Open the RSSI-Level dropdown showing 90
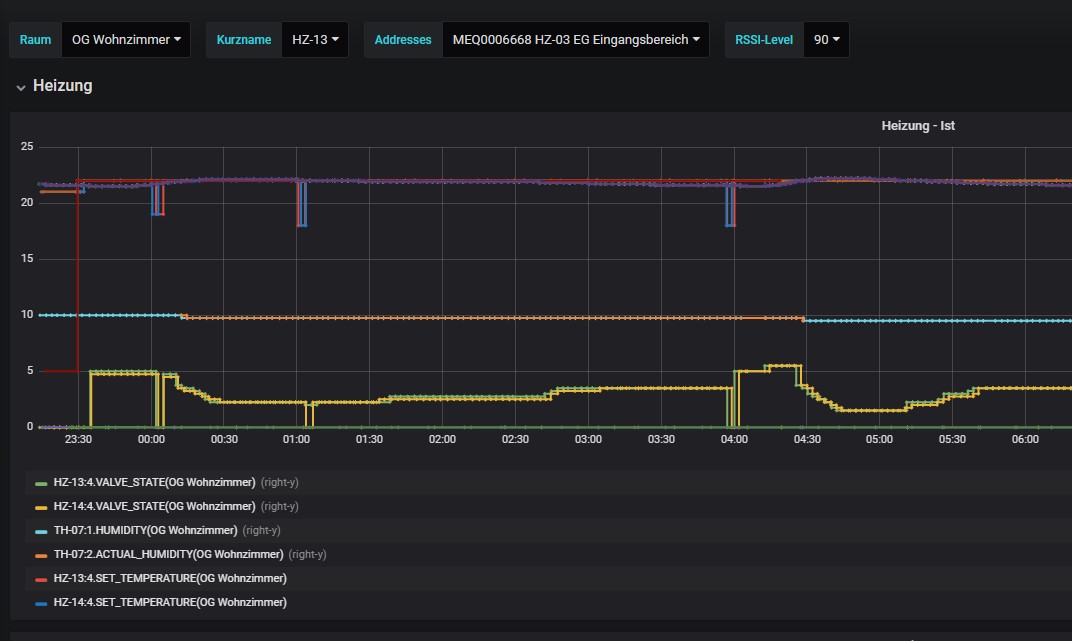Image resolution: width=1072 pixels, height=641 pixels. coord(826,40)
